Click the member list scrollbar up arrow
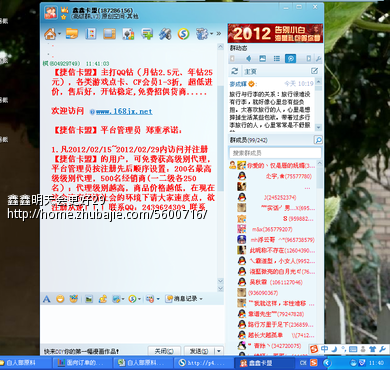390x370 pixels. point(319,163)
